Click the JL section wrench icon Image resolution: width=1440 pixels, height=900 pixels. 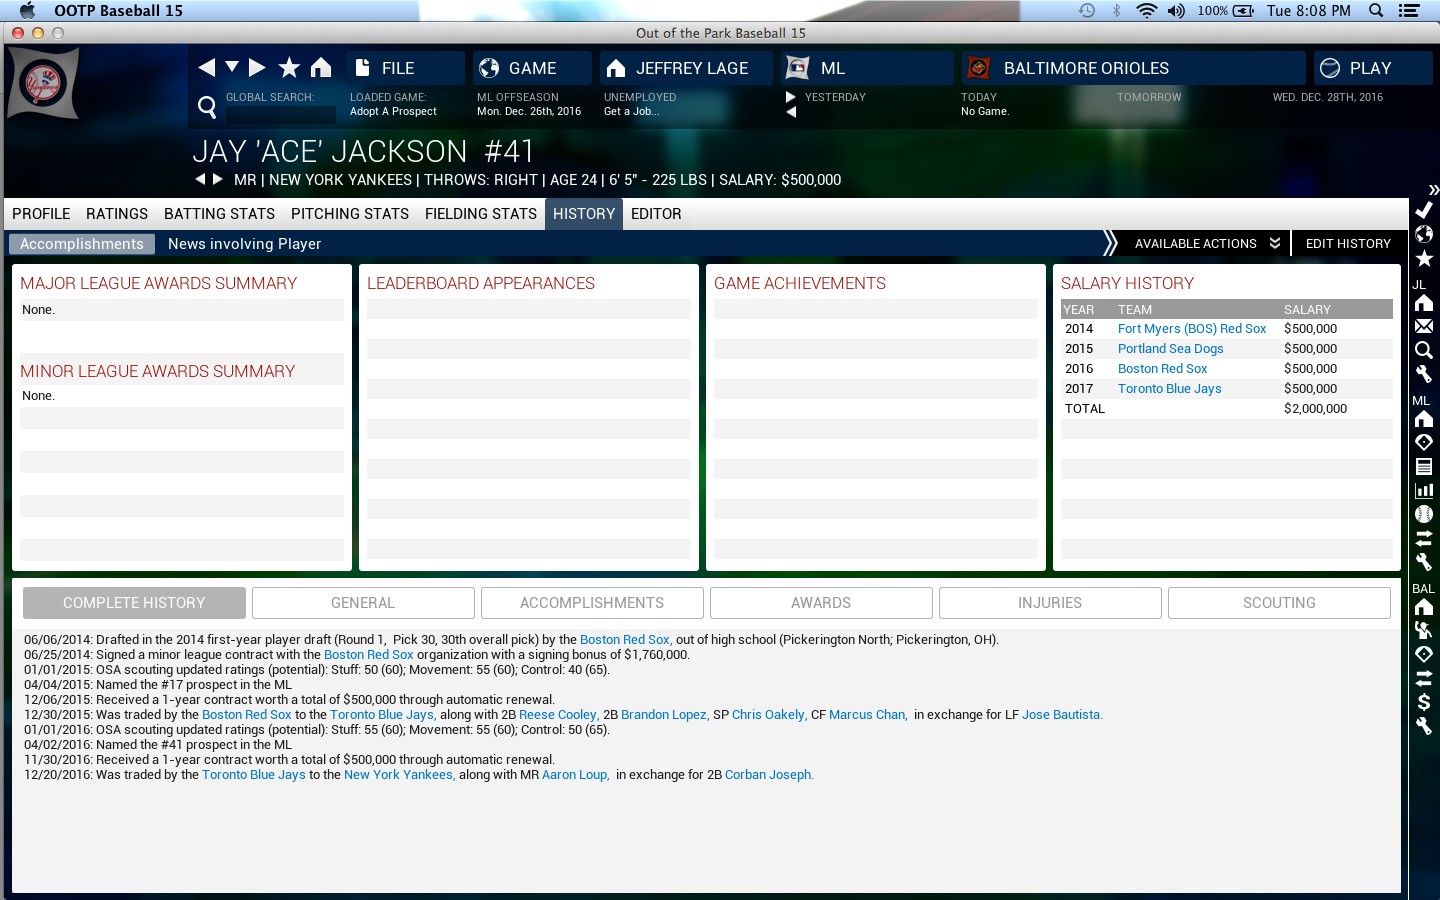tap(1424, 374)
